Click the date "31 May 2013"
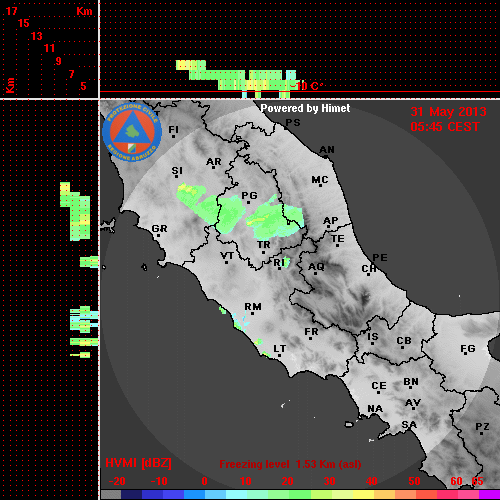The height and width of the screenshot is (500, 500). point(448,112)
